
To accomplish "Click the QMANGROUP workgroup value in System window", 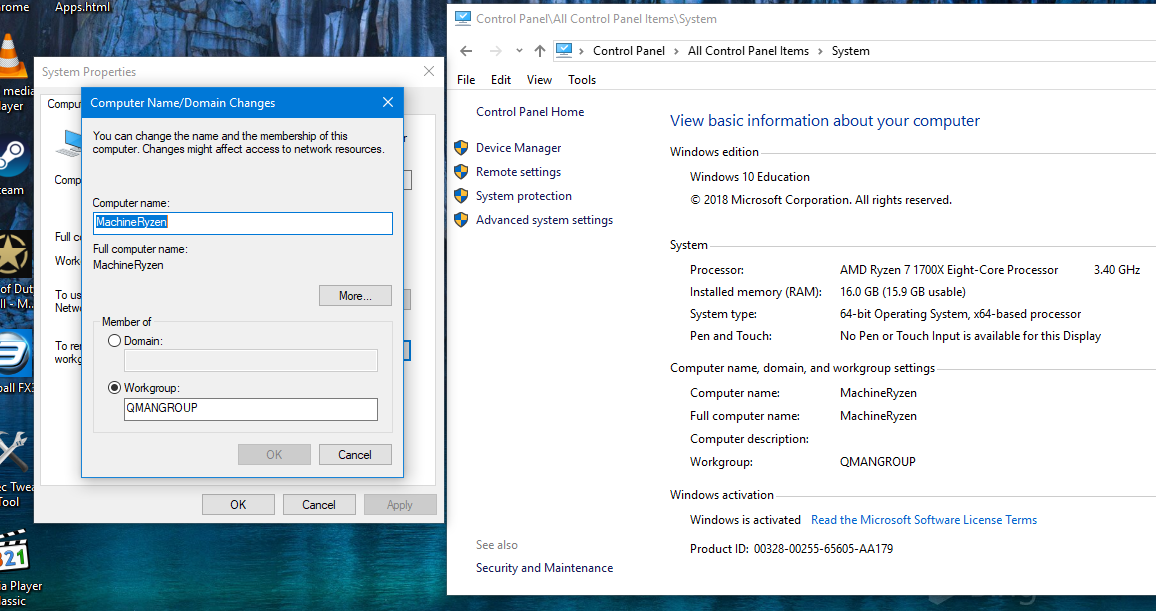I will tap(877, 461).
